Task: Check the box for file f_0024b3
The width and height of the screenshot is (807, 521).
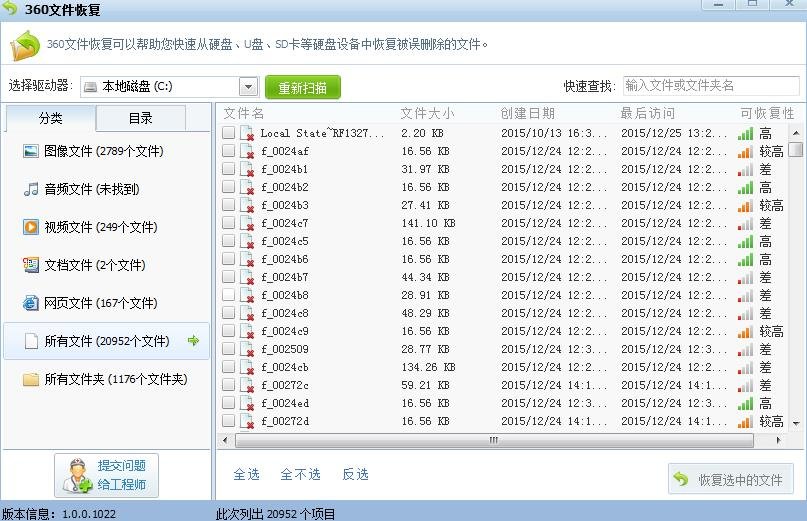Action: click(229, 205)
